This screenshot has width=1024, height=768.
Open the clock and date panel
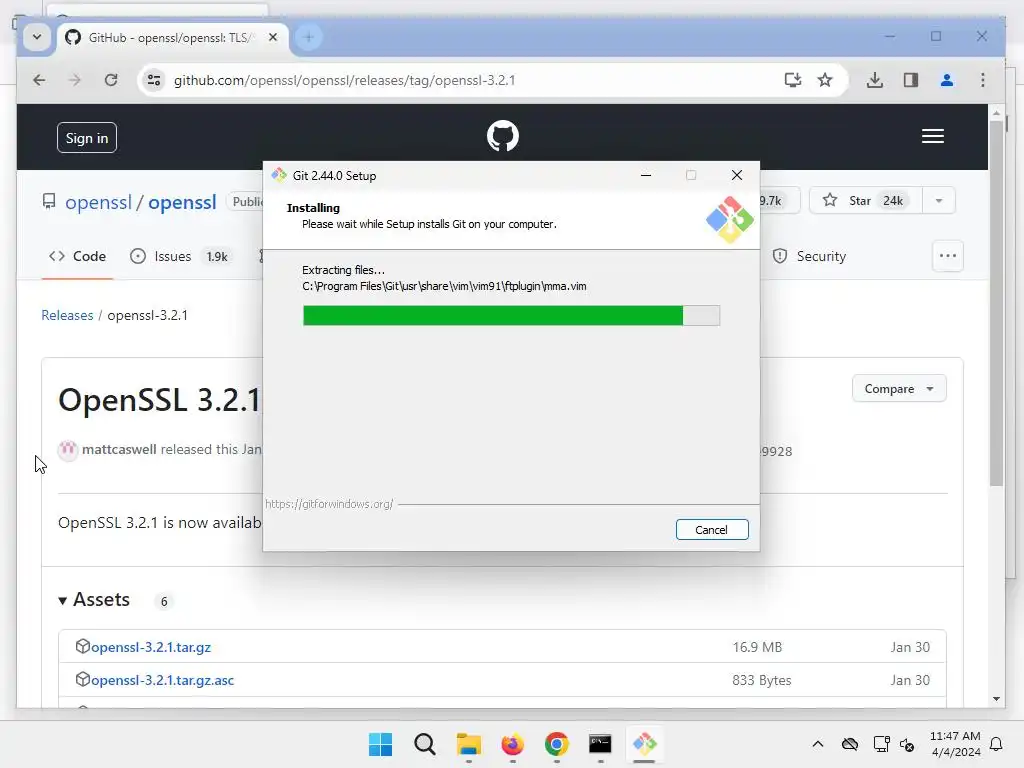click(x=955, y=744)
